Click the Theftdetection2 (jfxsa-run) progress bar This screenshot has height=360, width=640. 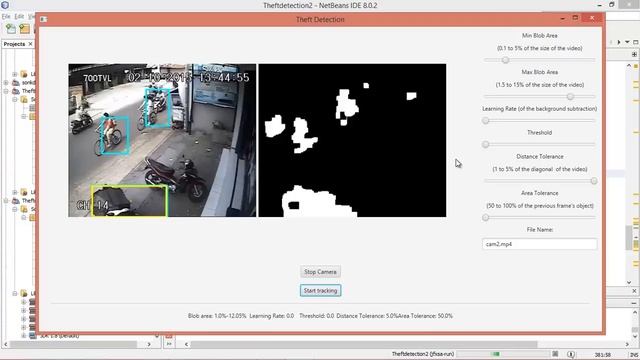coord(504,354)
